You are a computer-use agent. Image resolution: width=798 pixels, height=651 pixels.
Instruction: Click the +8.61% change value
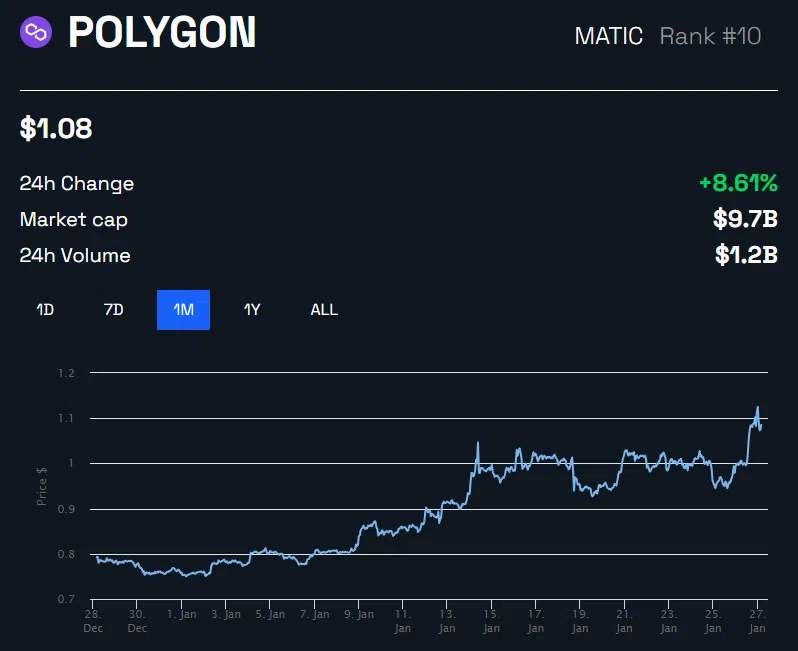(x=738, y=183)
